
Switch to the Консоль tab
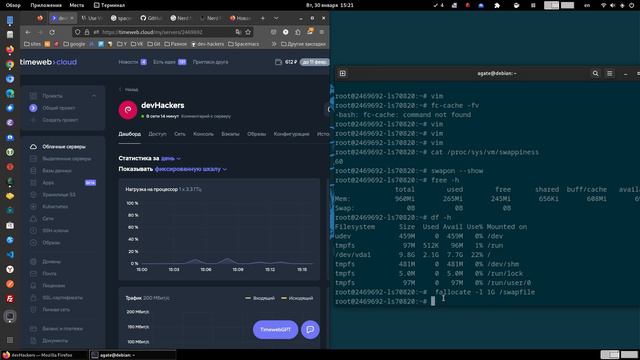tap(203, 134)
